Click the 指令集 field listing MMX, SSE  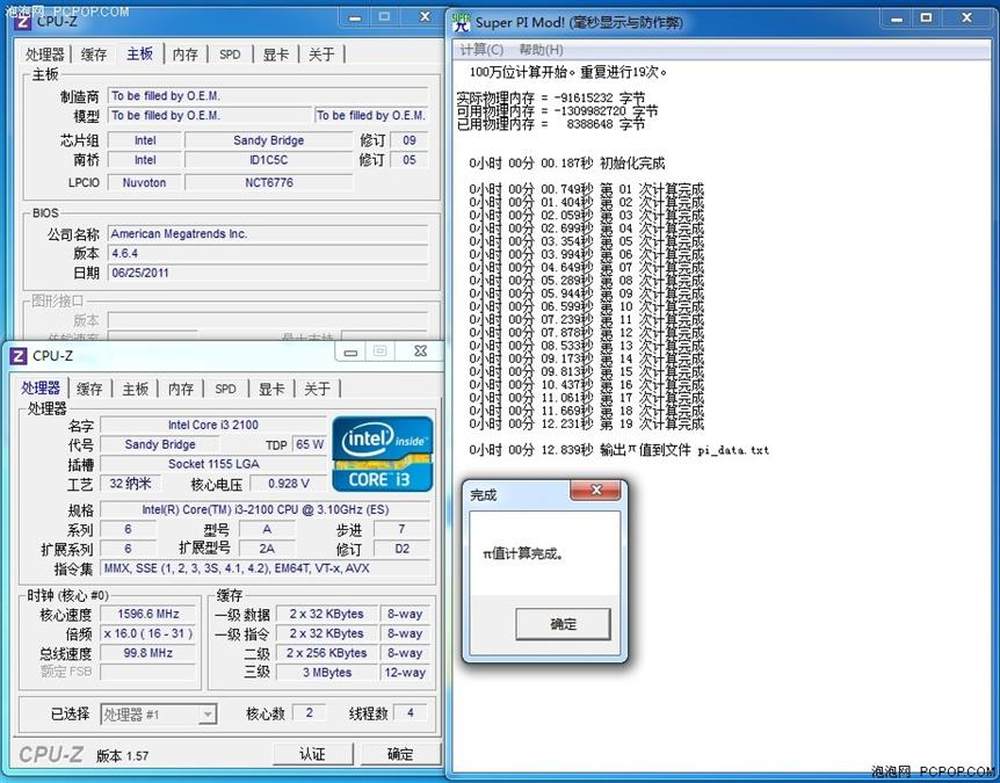pos(265,568)
